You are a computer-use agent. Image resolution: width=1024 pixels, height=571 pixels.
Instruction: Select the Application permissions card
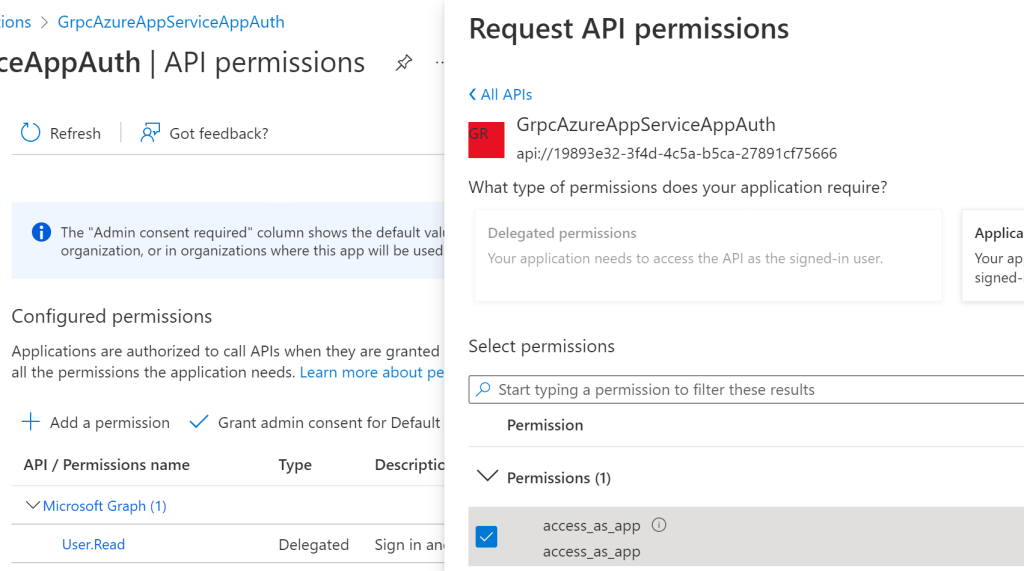(x=995, y=255)
